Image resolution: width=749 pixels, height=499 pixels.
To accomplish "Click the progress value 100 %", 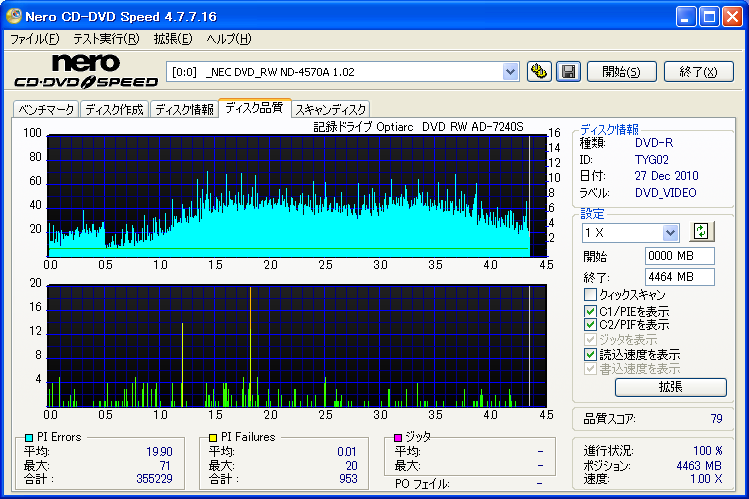I will click(x=708, y=451).
